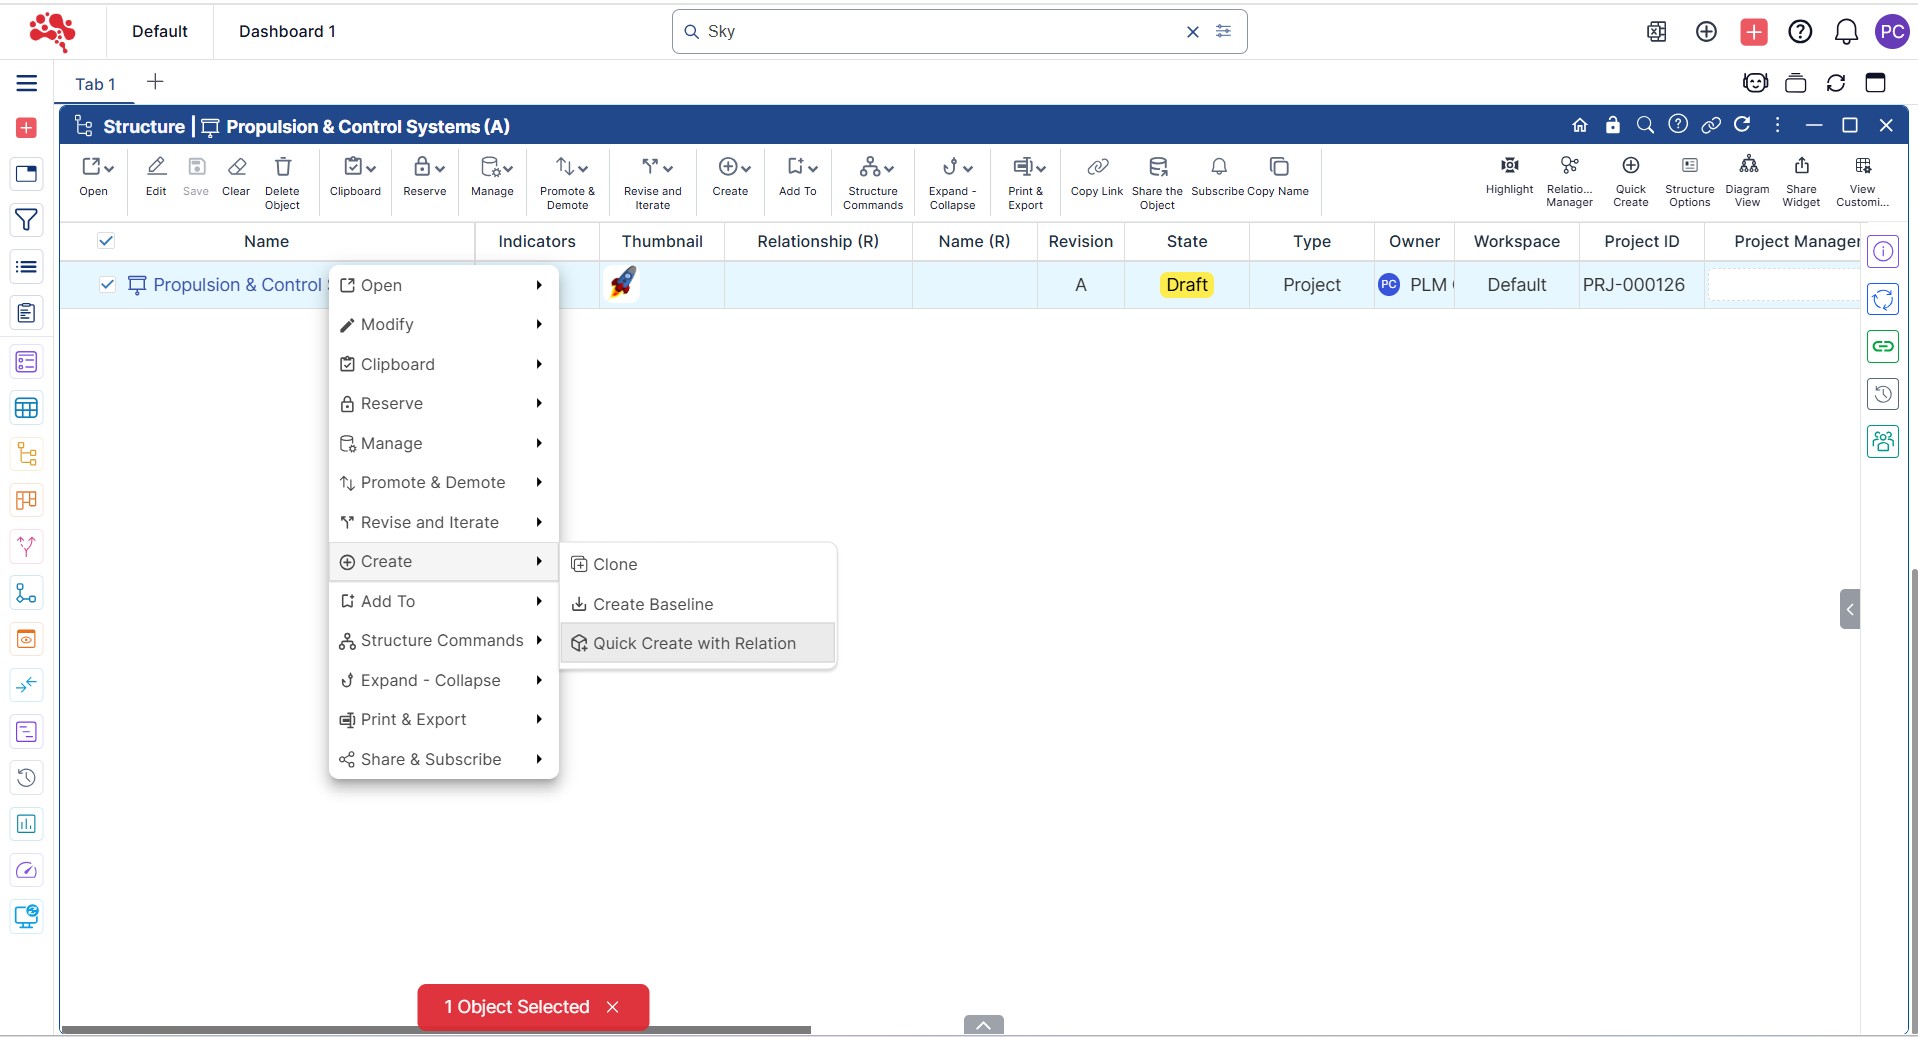Click the Highlight toolbar icon

(x=1509, y=166)
